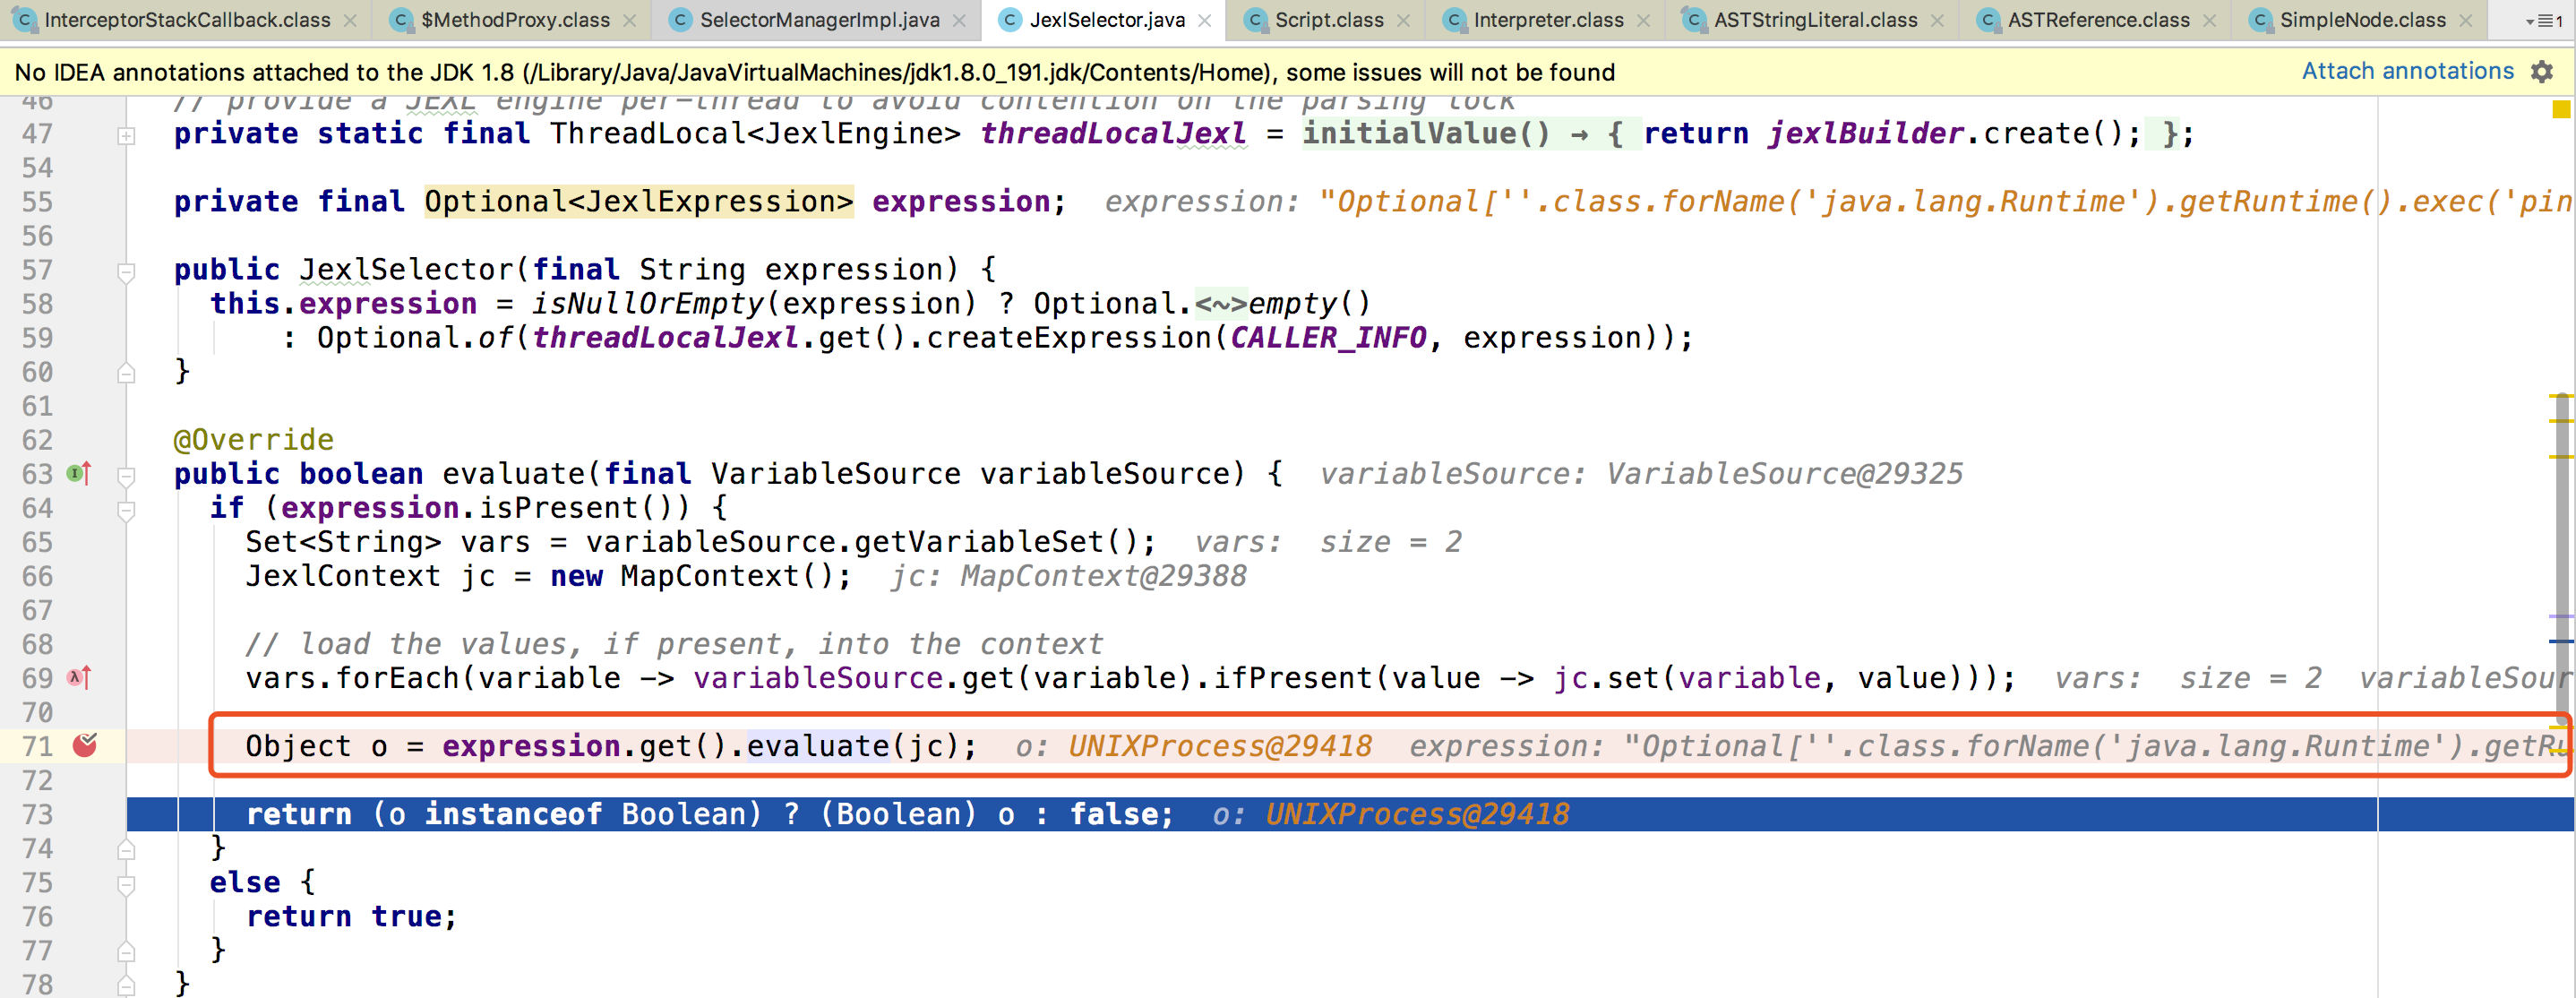
Task: Click the VariableSource@29325 inline debug value
Action: pos(1784,473)
